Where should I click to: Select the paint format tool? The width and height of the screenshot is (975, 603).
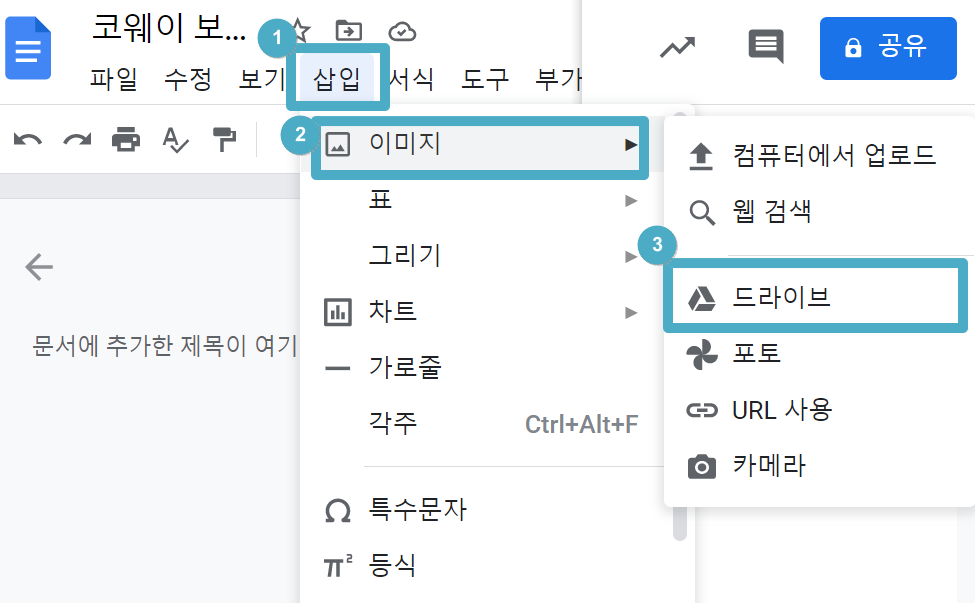[224, 139]
